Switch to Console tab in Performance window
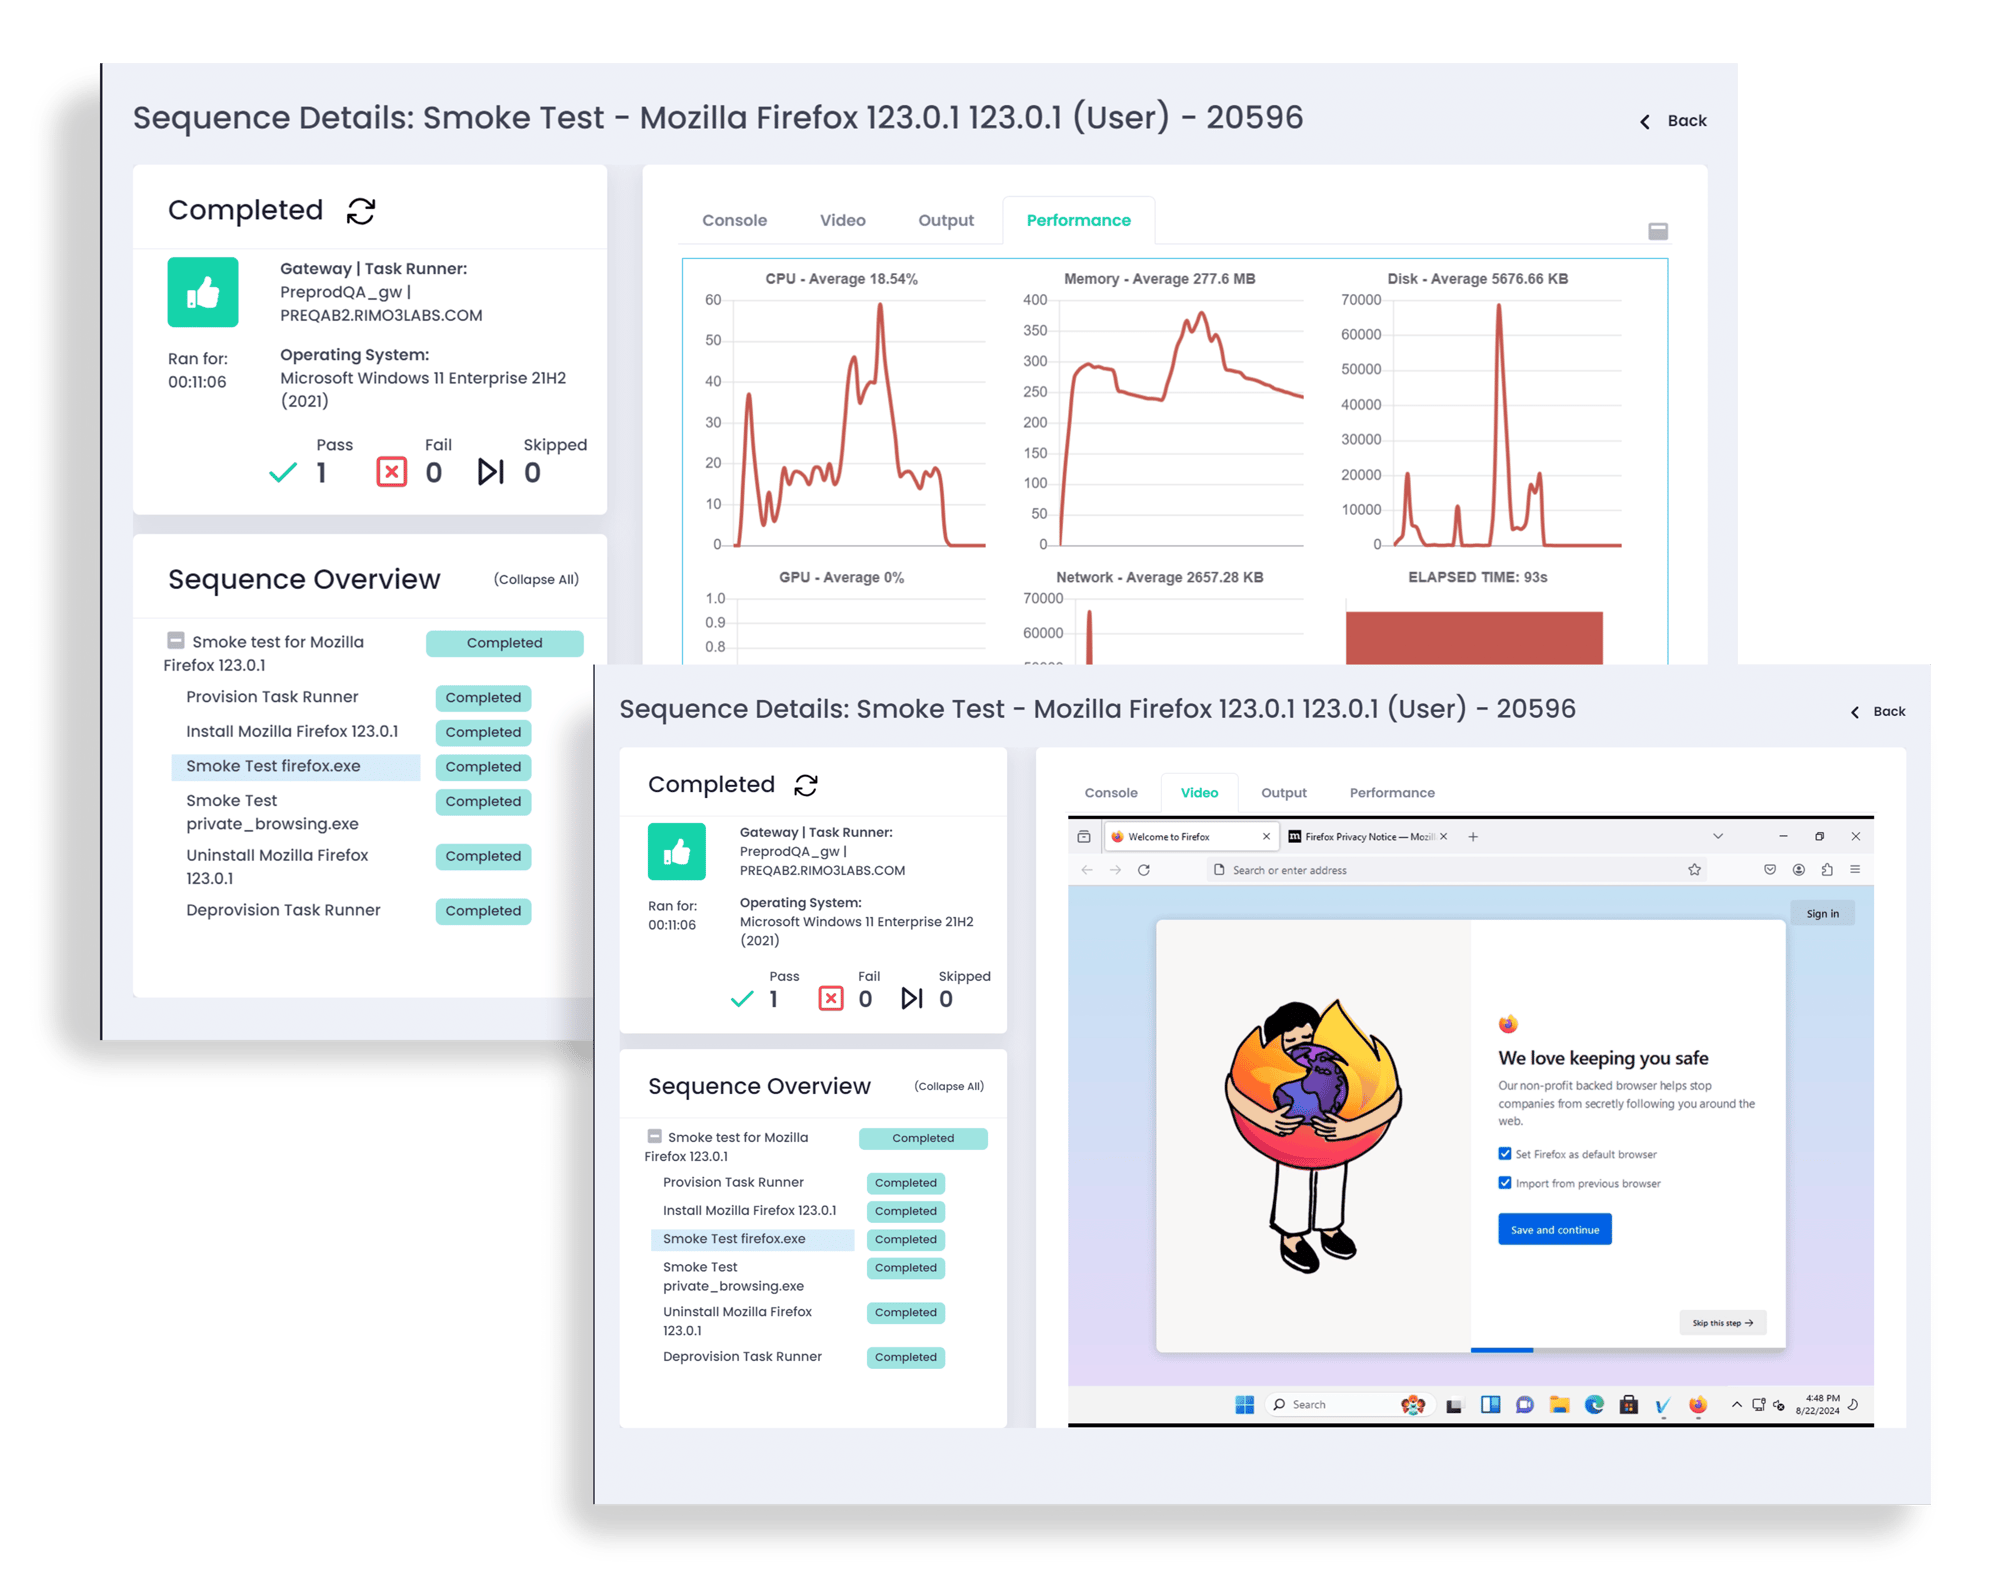The width and height of the screenshot is (2000, 1592). (734, 220)
